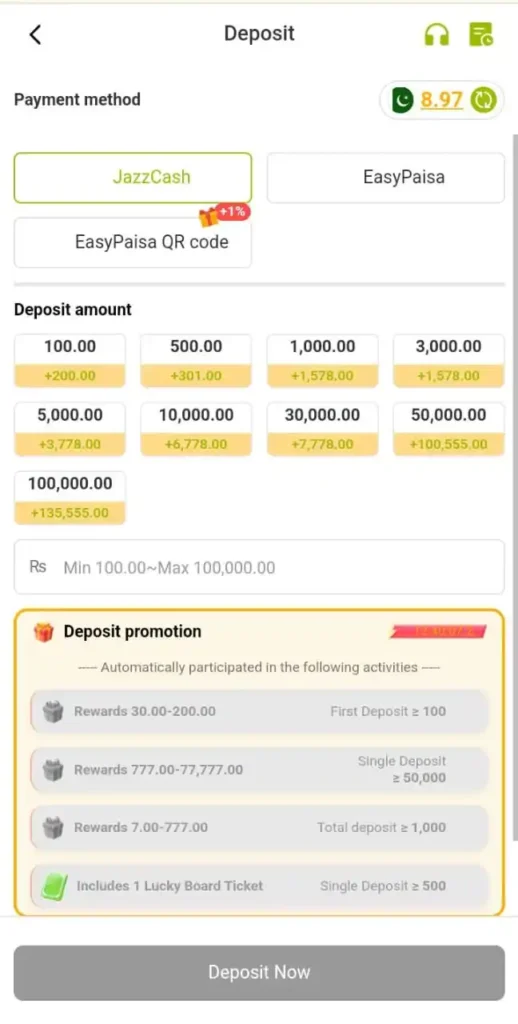This screenshot has width=518, height=1024.
Task: Select the 100.00 deposit amount
Action: 70,360
